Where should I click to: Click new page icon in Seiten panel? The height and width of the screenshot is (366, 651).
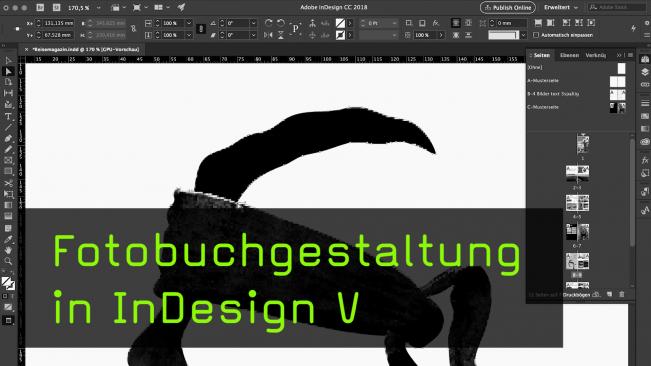609,294
